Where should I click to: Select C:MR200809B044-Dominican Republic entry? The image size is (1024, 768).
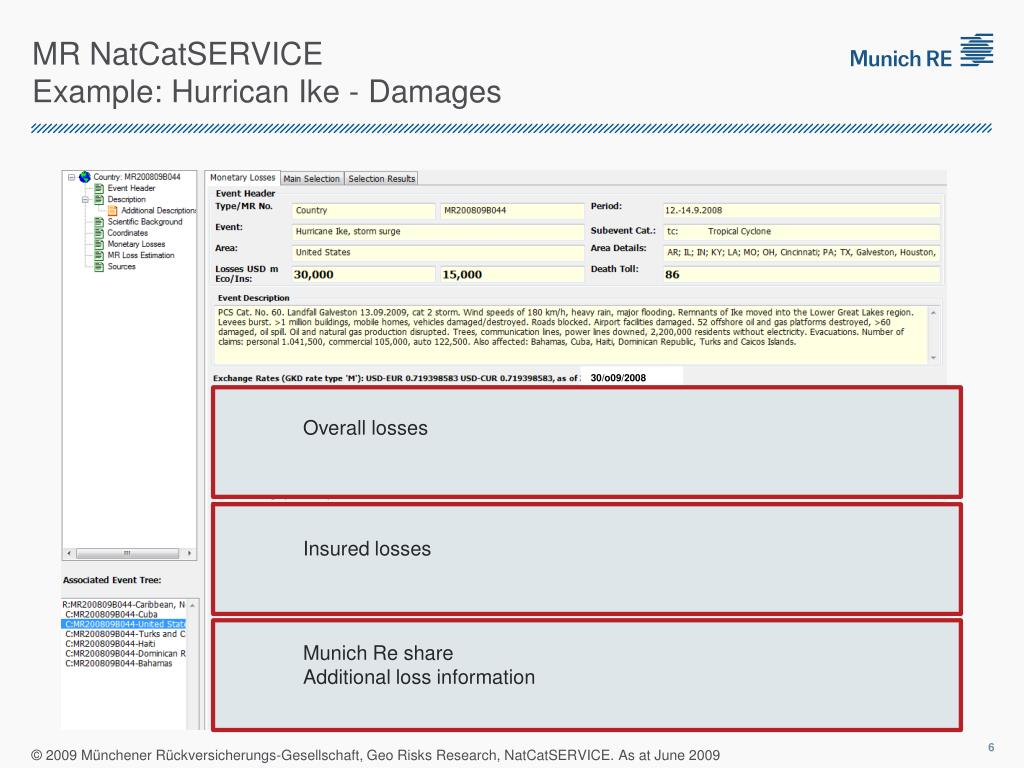click(x=125, y=654)
